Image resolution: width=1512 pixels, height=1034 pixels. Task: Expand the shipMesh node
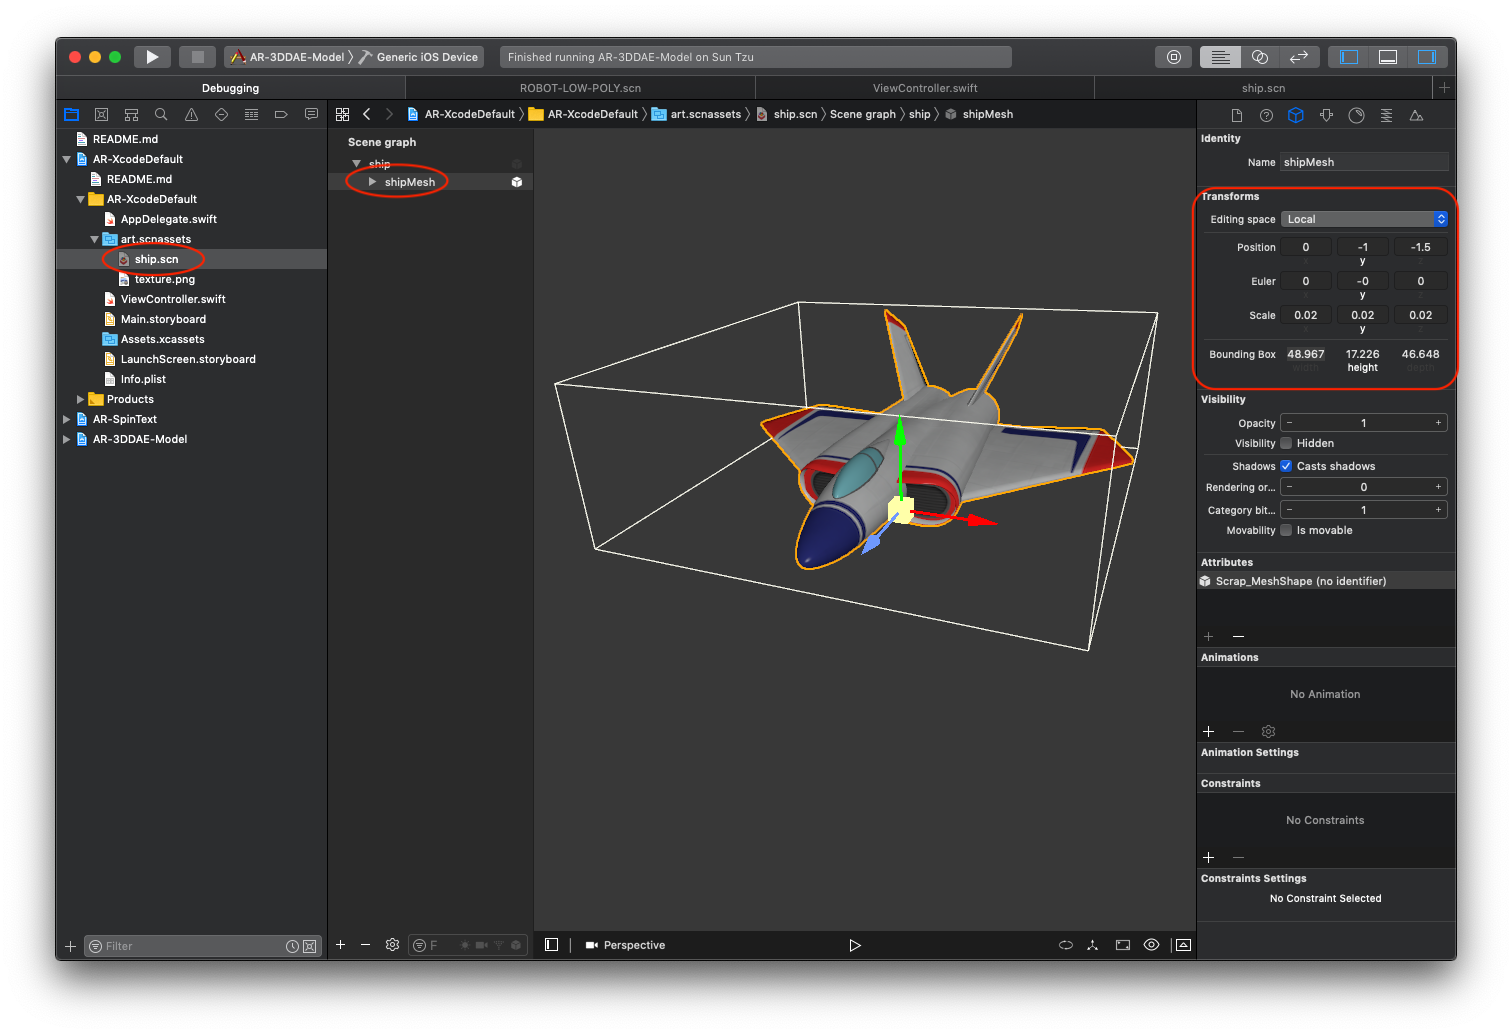[372, 182]
